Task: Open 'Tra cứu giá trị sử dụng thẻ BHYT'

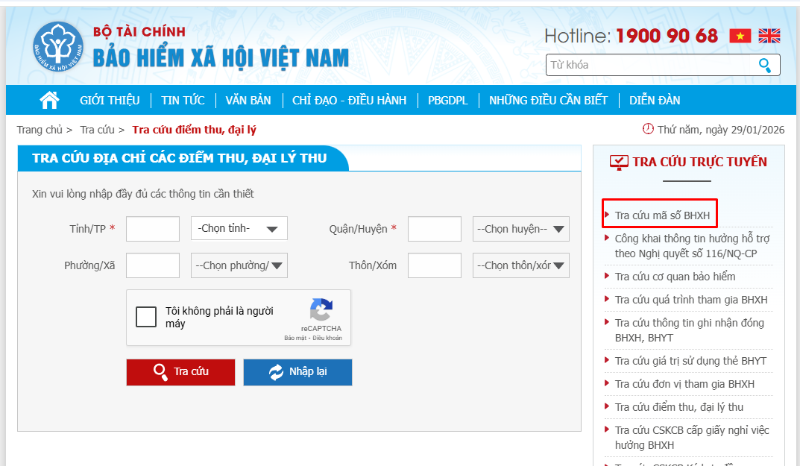Action: pos(690,361)
